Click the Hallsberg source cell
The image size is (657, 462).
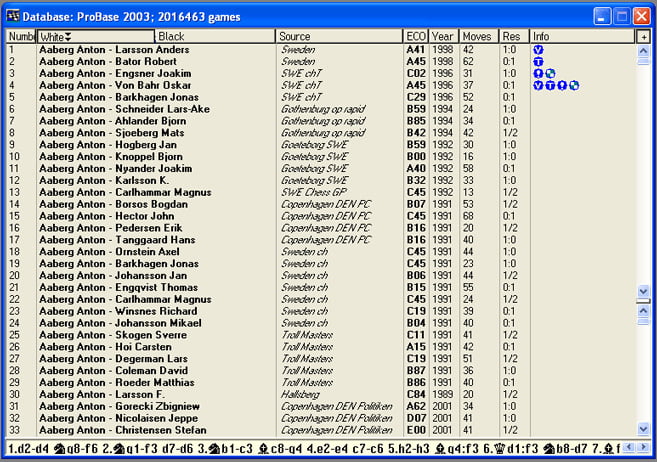click(x=300, y=395)
